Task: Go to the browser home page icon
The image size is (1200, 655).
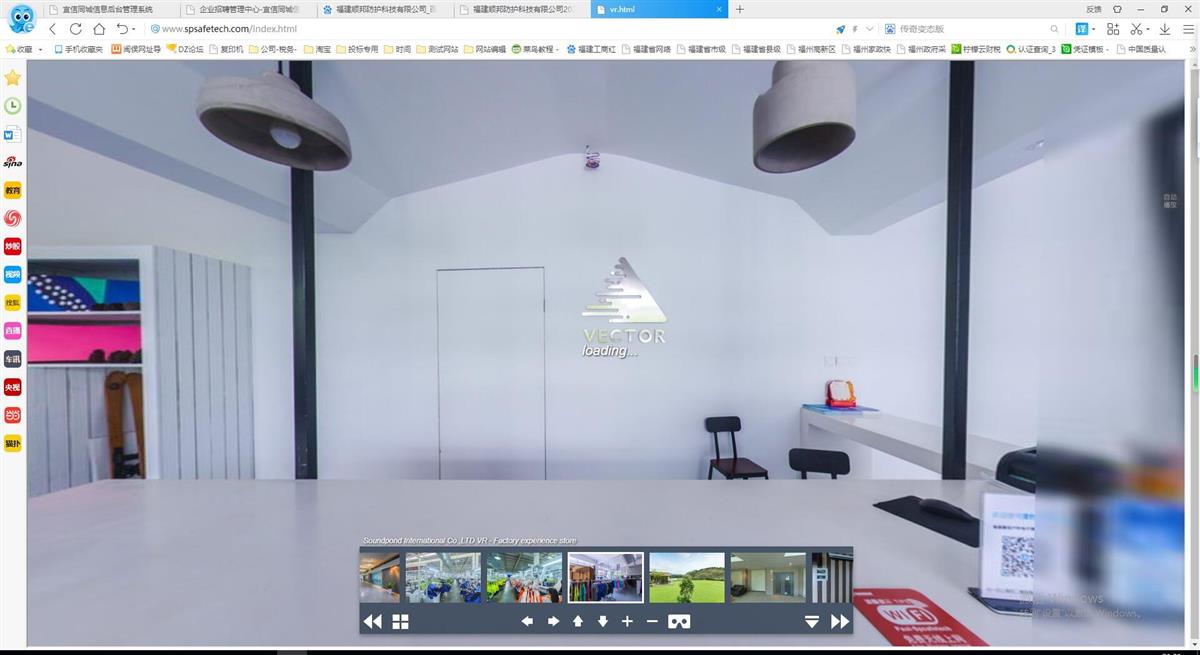Action: 99,29
